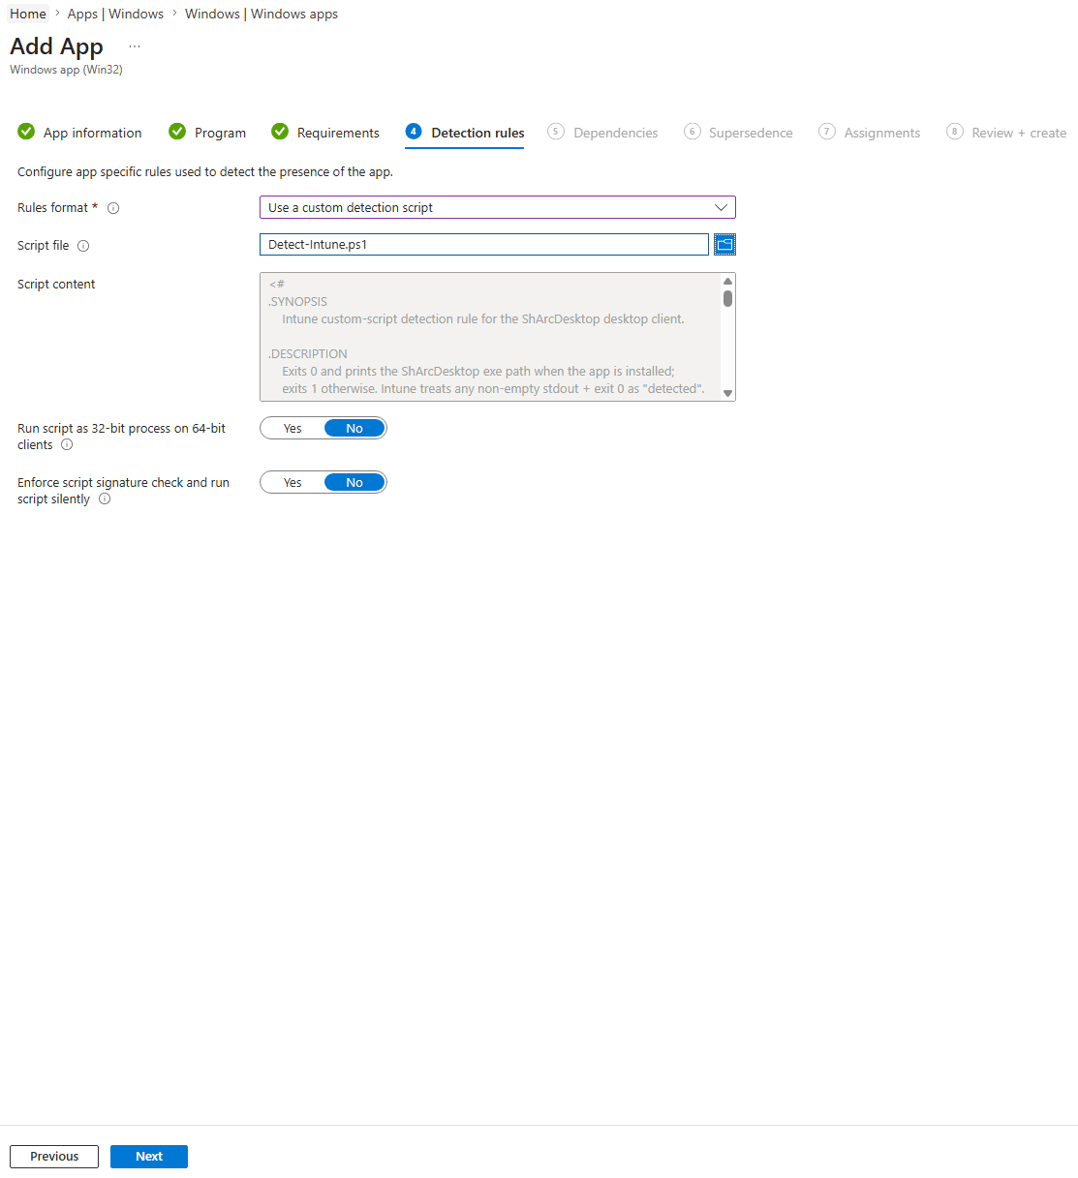This screenshot has height=1178, width=1078.
Task: View info icon for signature check option
Action: pos(104,499)
